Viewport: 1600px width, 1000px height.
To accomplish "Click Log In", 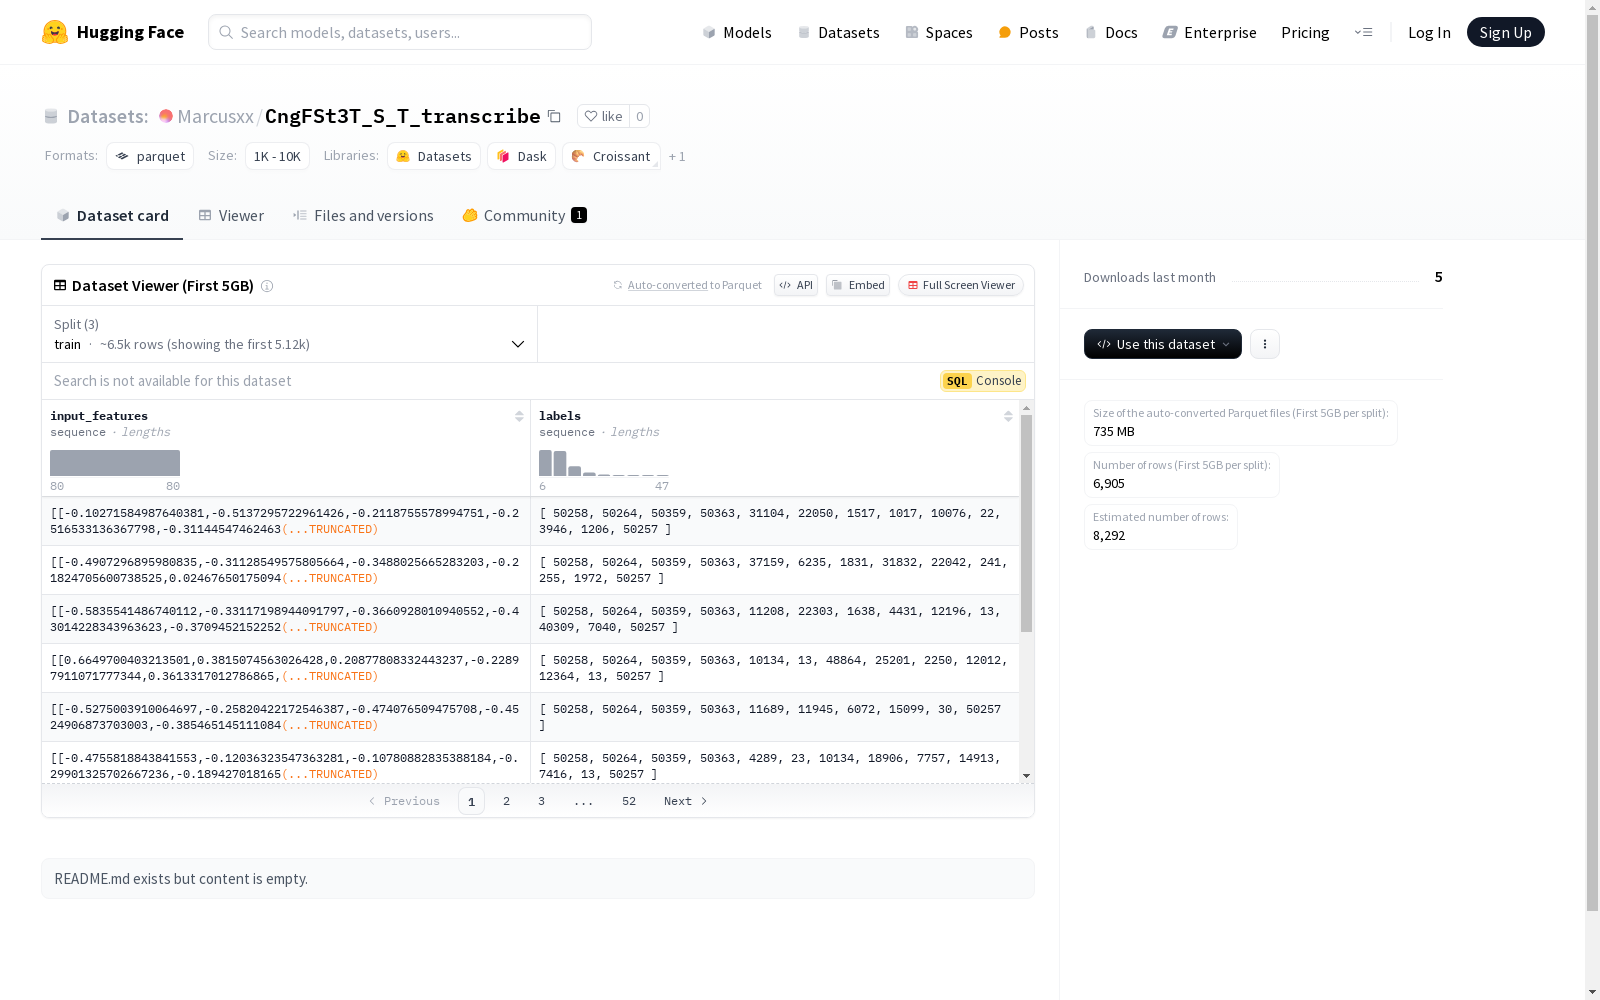I will (x=1429, y=32).
